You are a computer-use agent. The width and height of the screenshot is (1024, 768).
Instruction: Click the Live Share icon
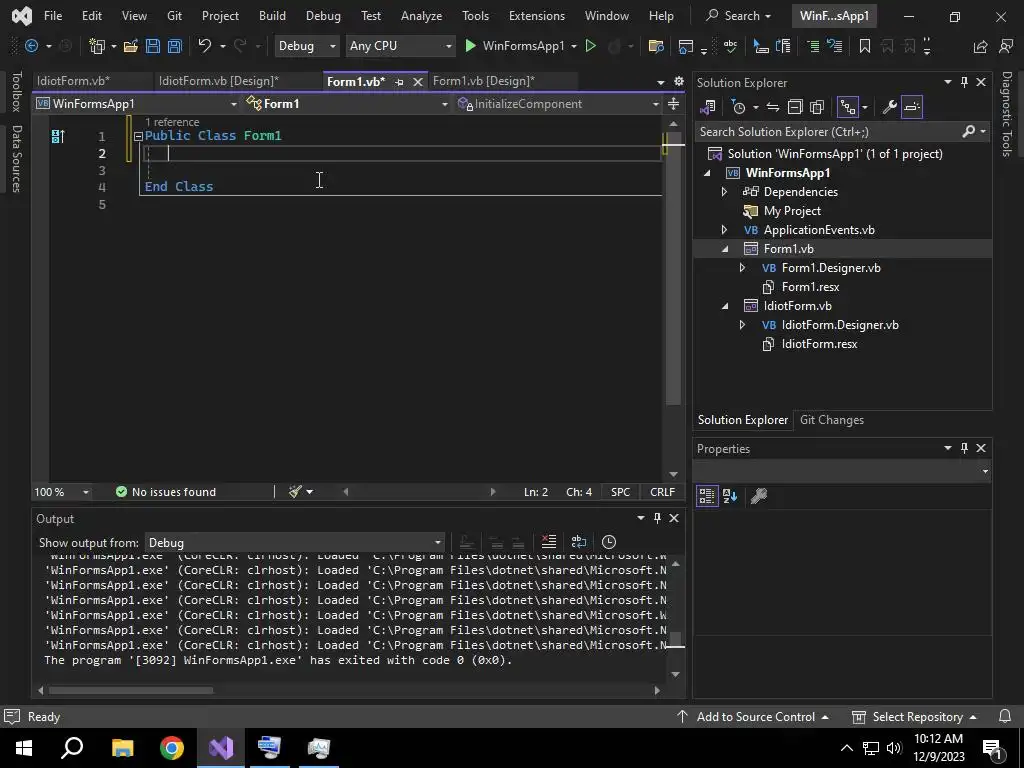click(x=980, y=46)
